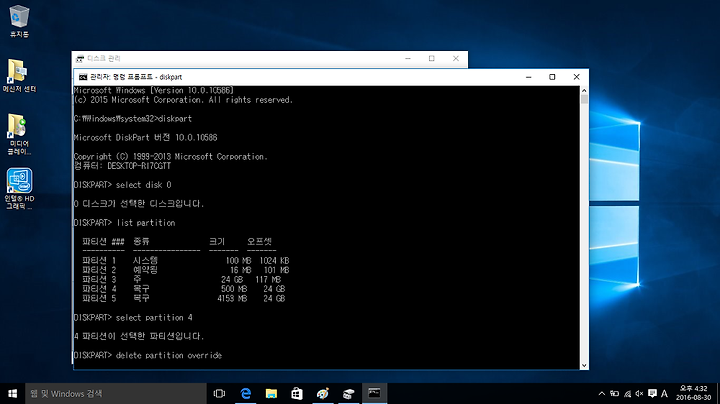The width and height of the screenshot is (720, 404).
Task: Click the paint palette taskbar icon
Action: pos(323,393)
